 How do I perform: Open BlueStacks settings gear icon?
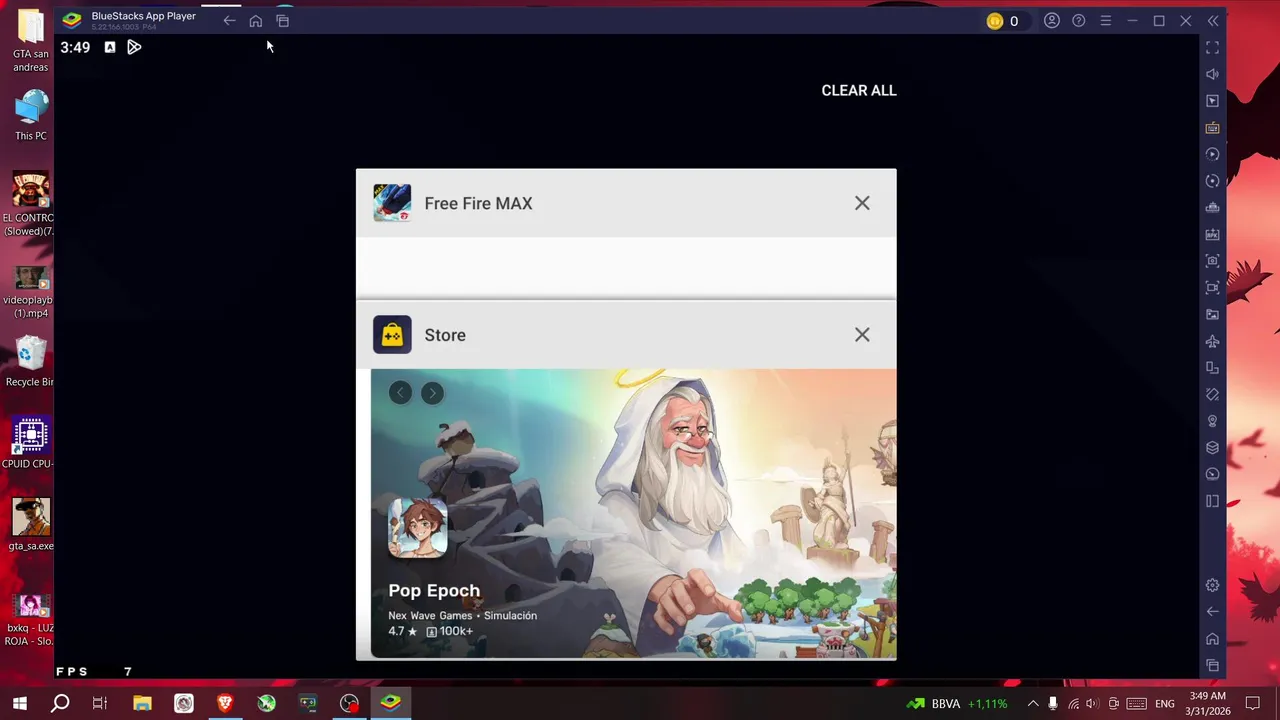coord(1213,585)
